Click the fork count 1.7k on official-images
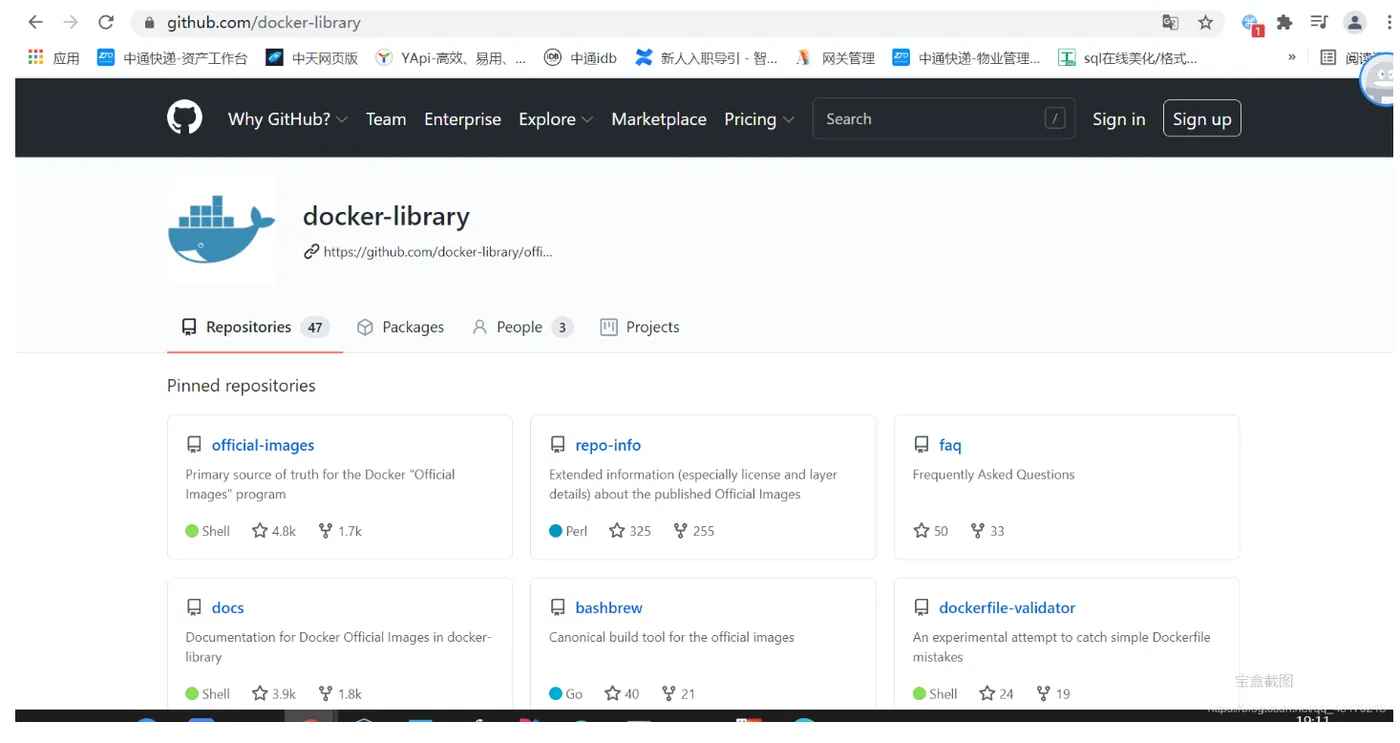The width and height of the screenshot is (1400, 743). [x=340, y=531]
